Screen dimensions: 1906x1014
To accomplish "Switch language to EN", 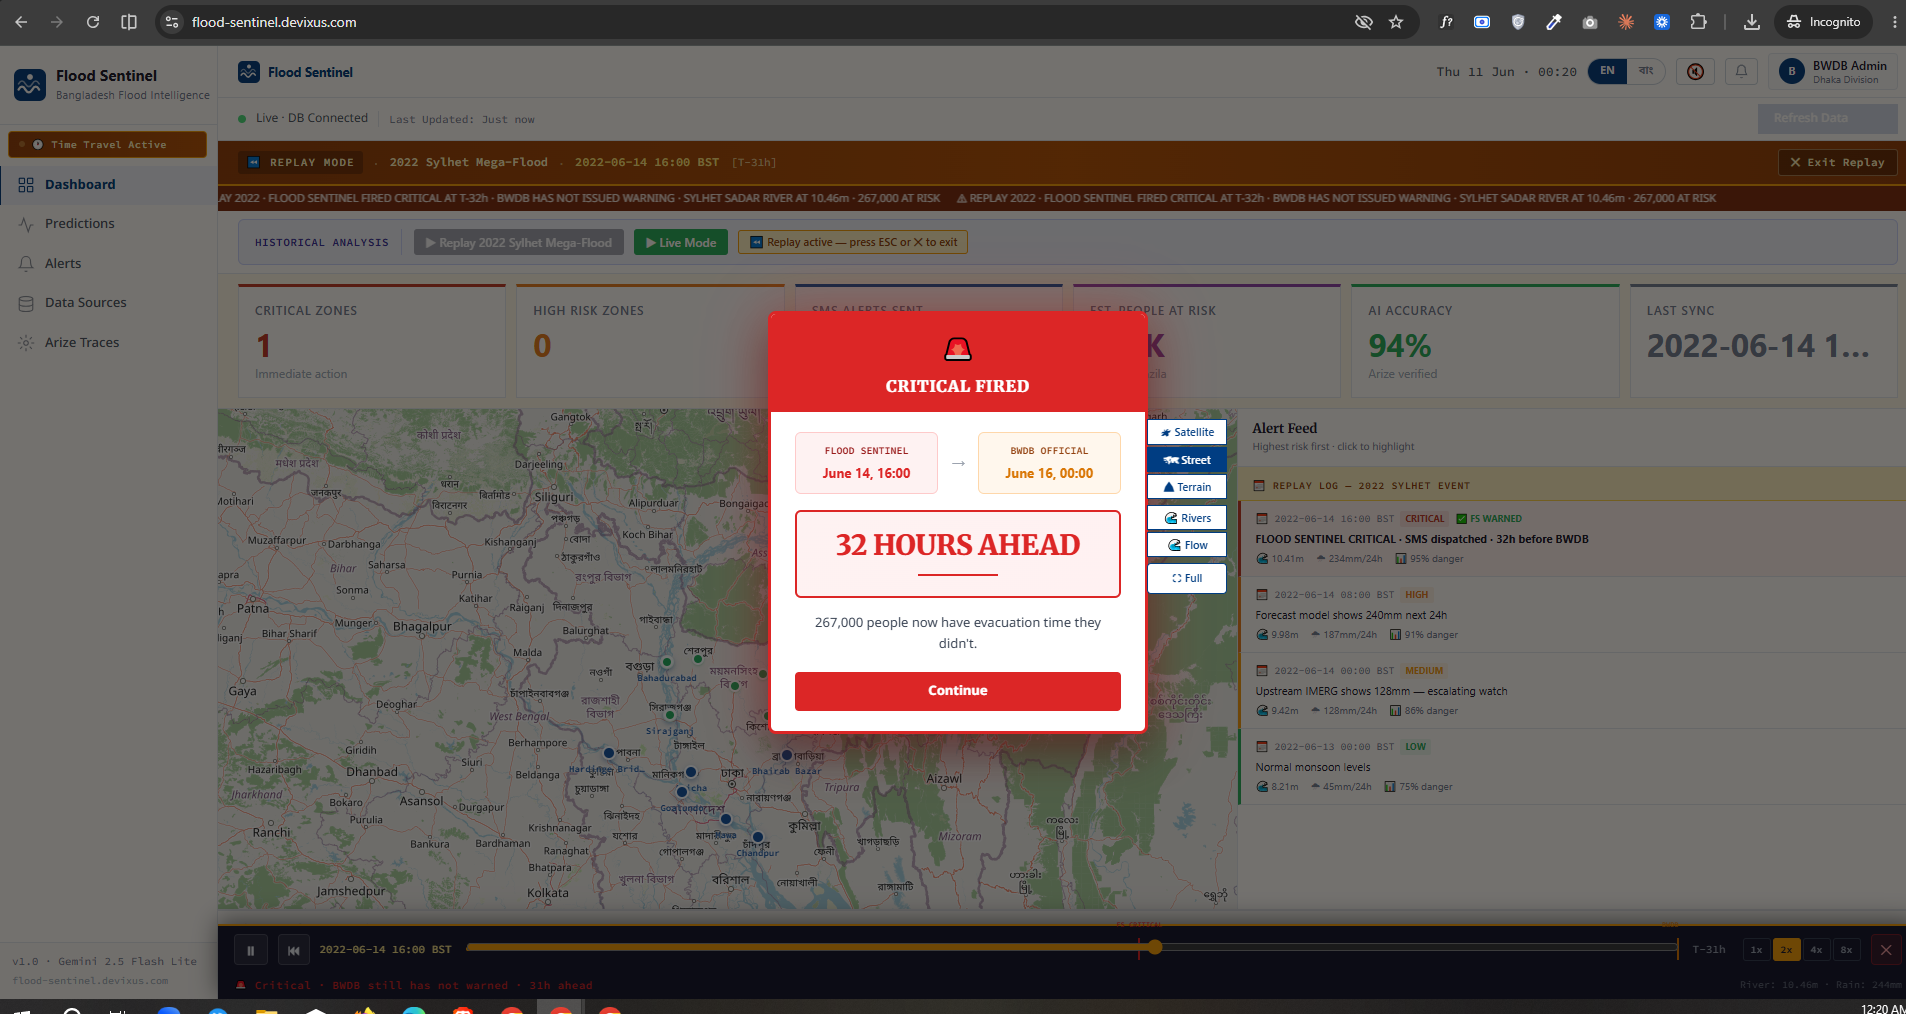I will [1607, 71].
